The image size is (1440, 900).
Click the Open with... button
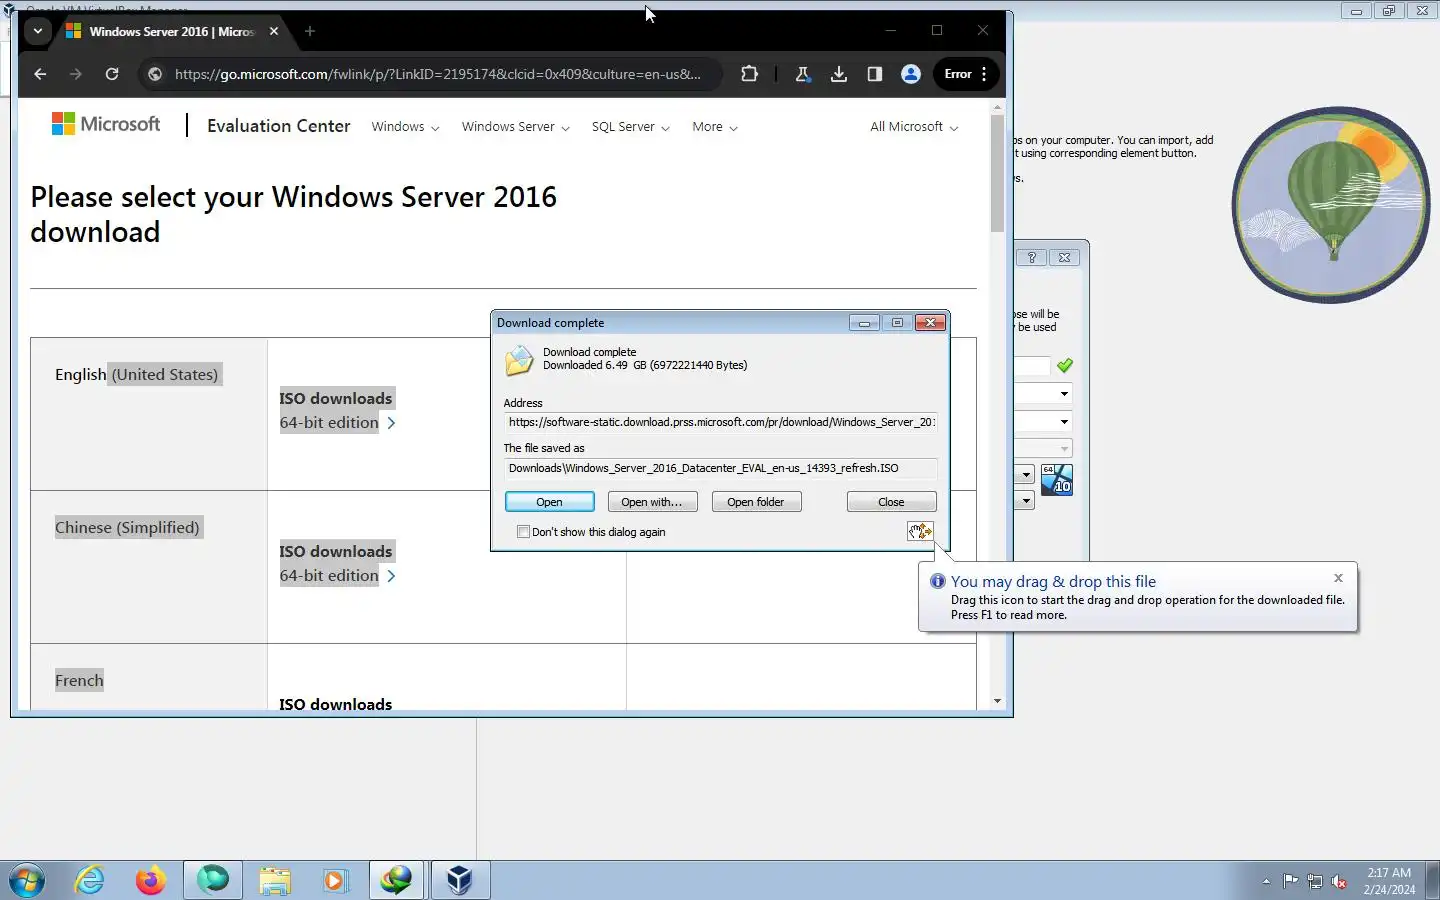click(651, 502)
